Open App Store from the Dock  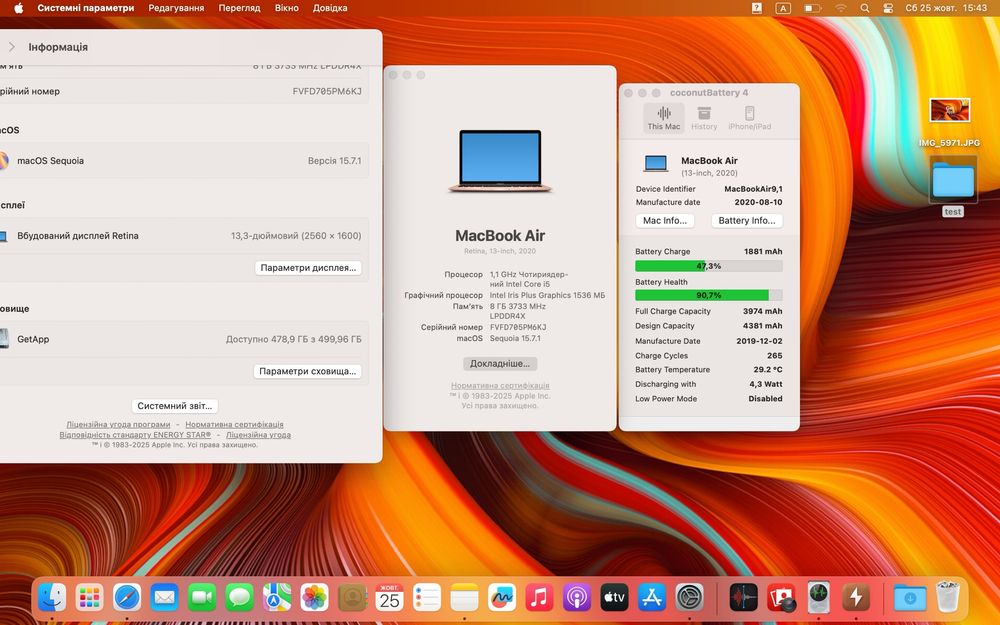[x=652, y=598]
